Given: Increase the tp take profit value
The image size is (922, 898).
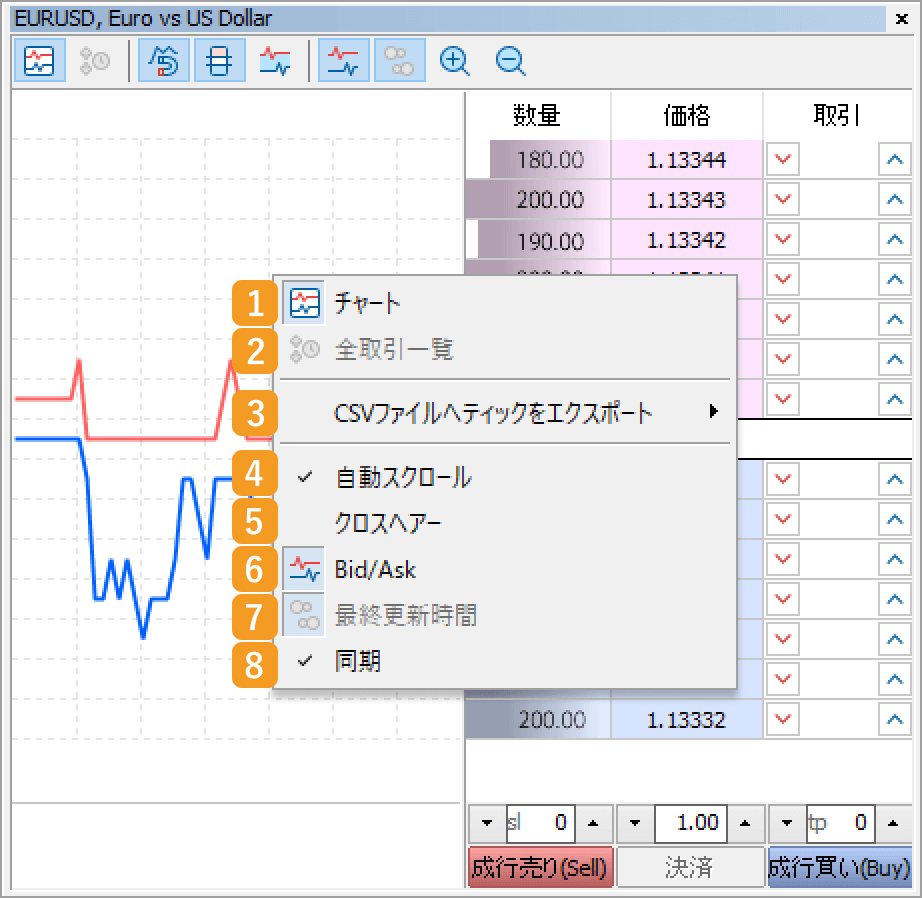Looking at the screenshot, I should click(893, 823).
